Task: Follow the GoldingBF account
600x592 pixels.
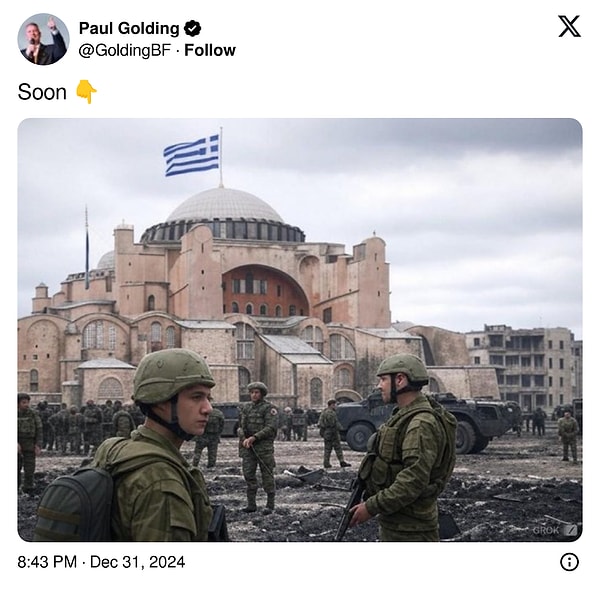Action: tap(210, 50)
